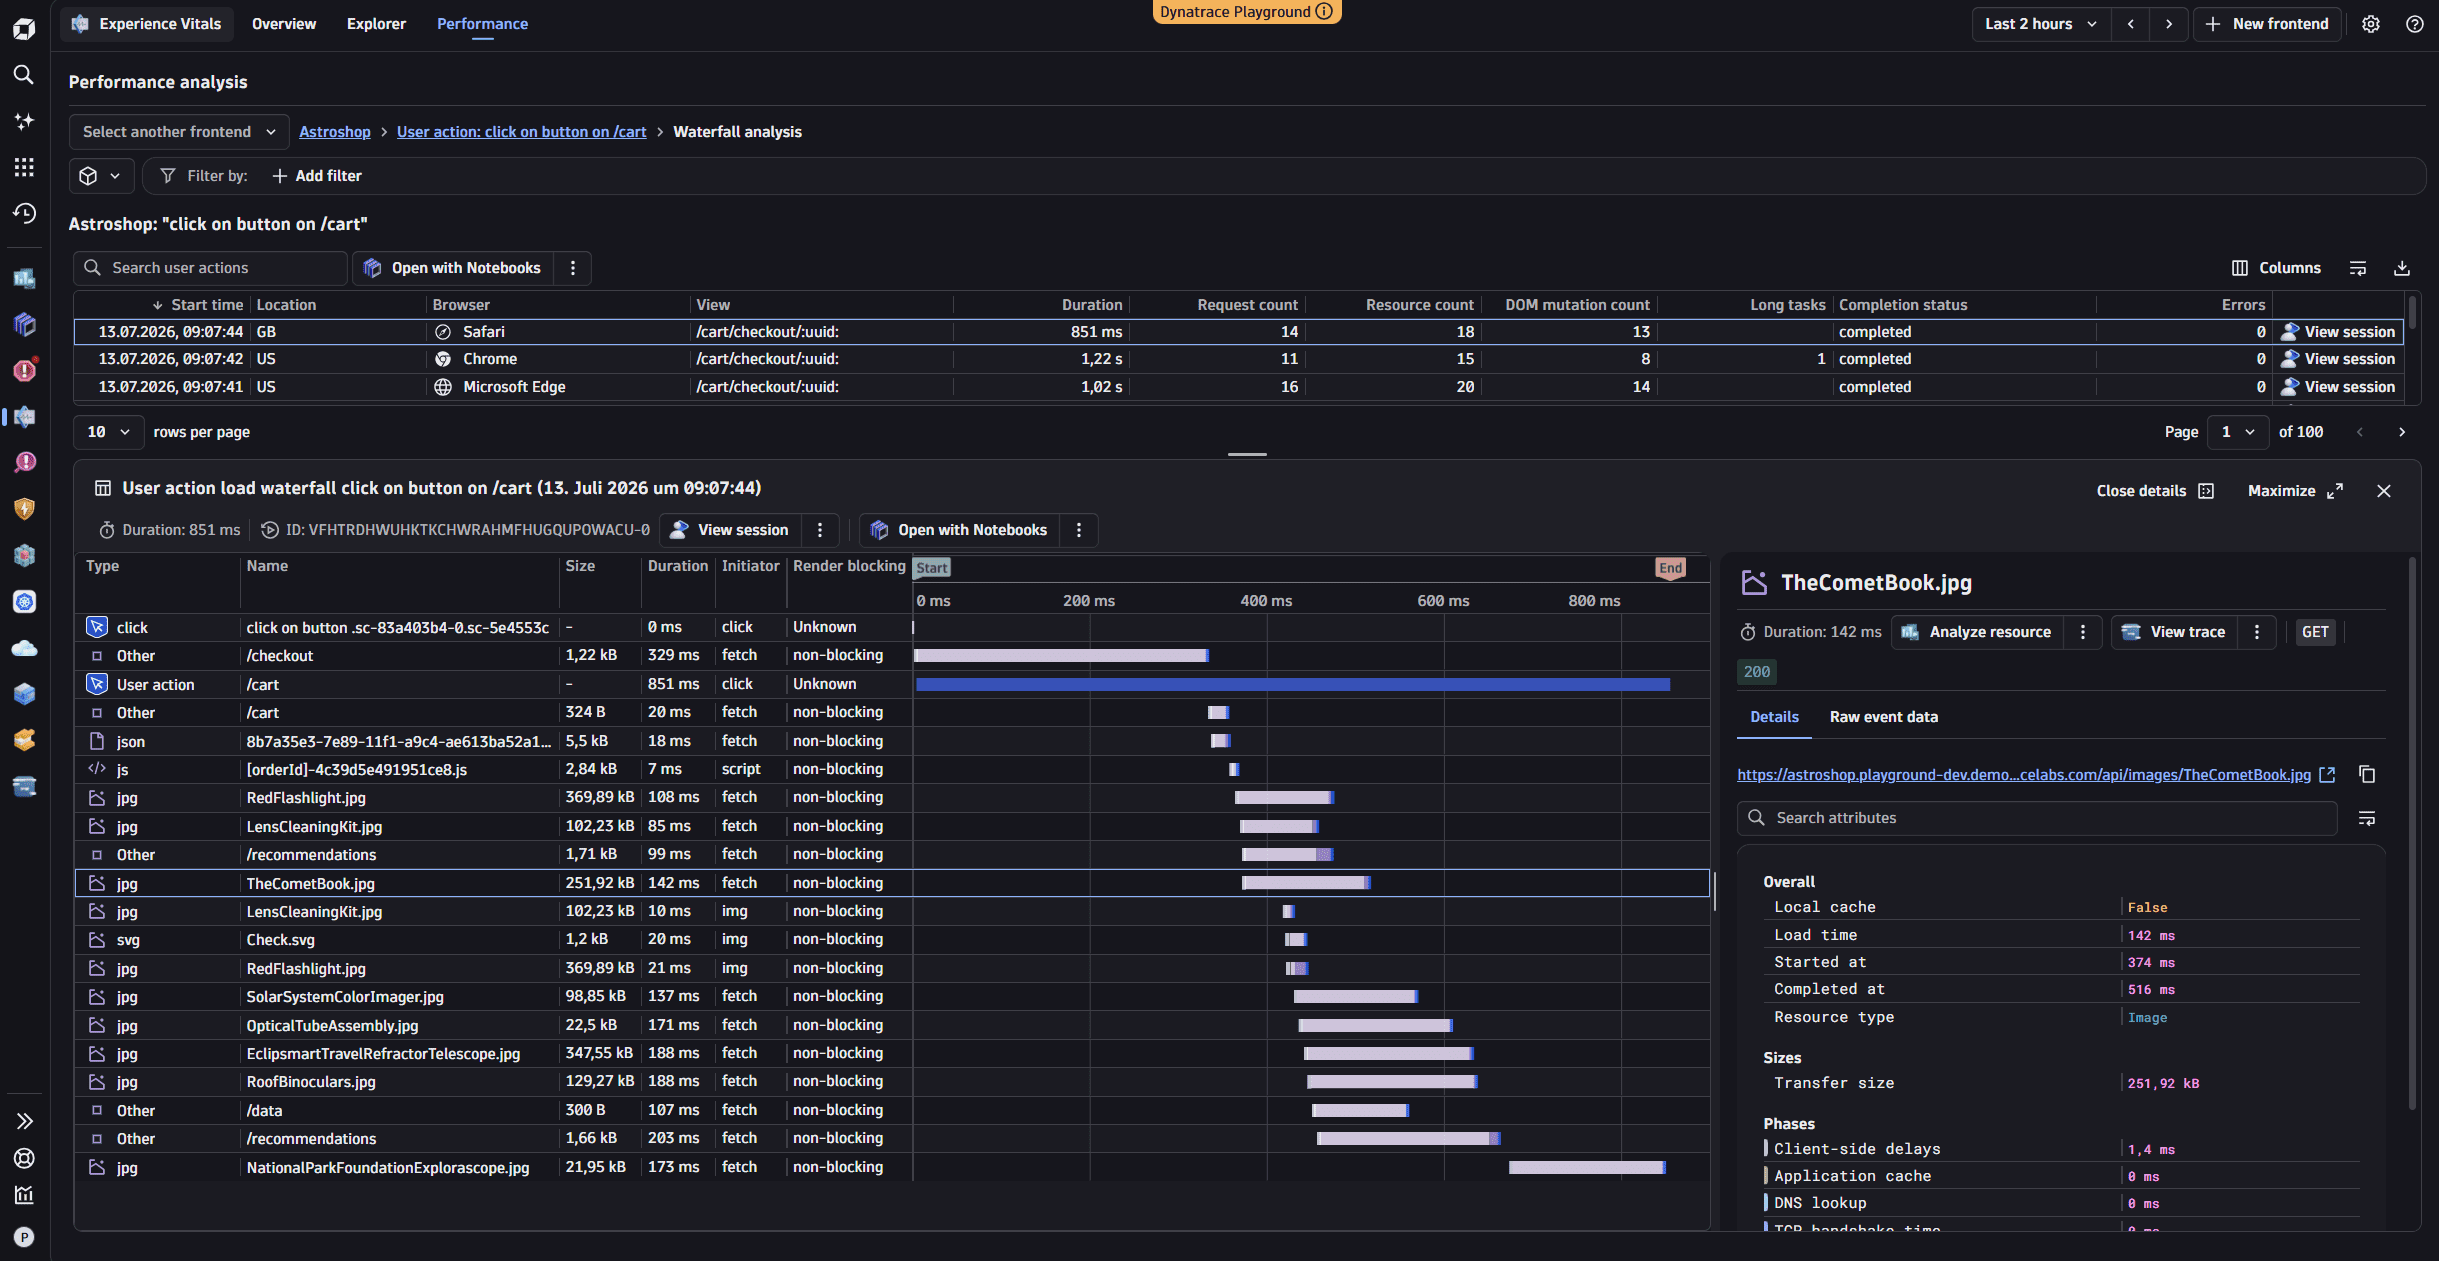The height and width of the screenshot is (1261, 2439).
Task: Open the Davis AI sparkle icon in sidebar
Action: [x=24, y=121]
